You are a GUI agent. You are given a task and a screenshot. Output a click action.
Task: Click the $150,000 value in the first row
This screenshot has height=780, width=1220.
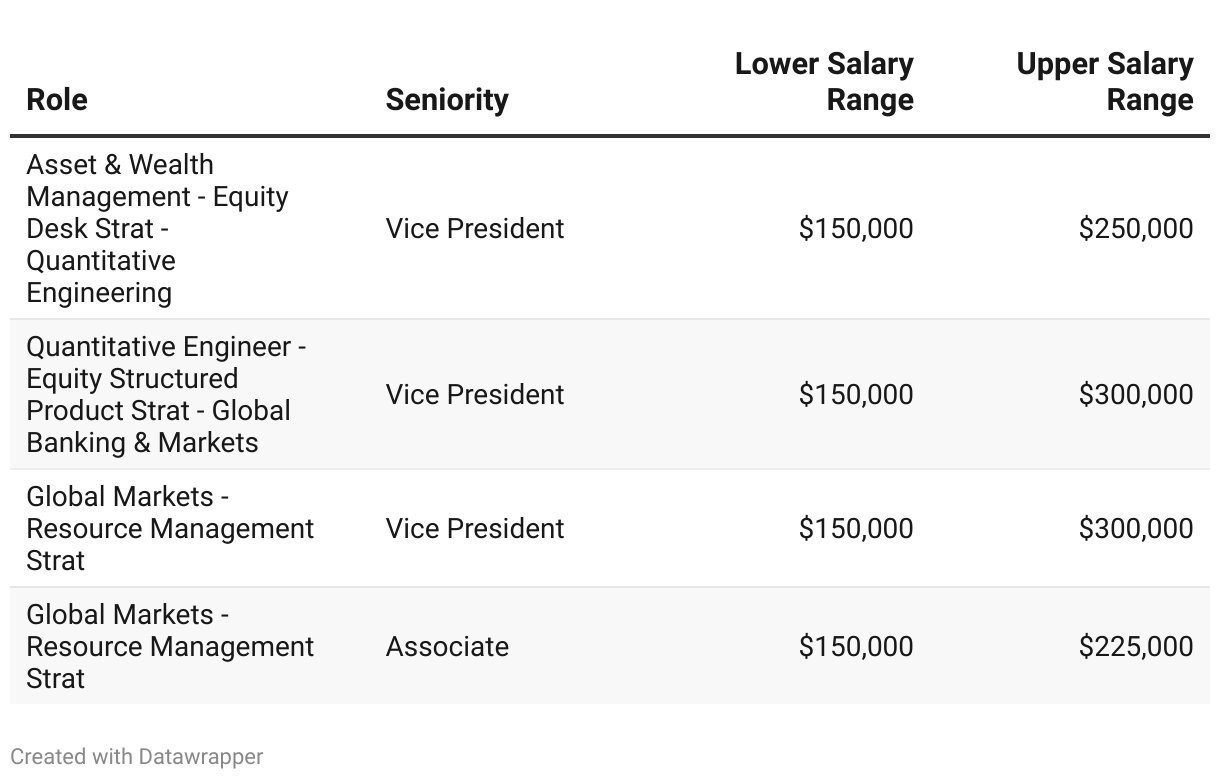[x=855, y=228]
